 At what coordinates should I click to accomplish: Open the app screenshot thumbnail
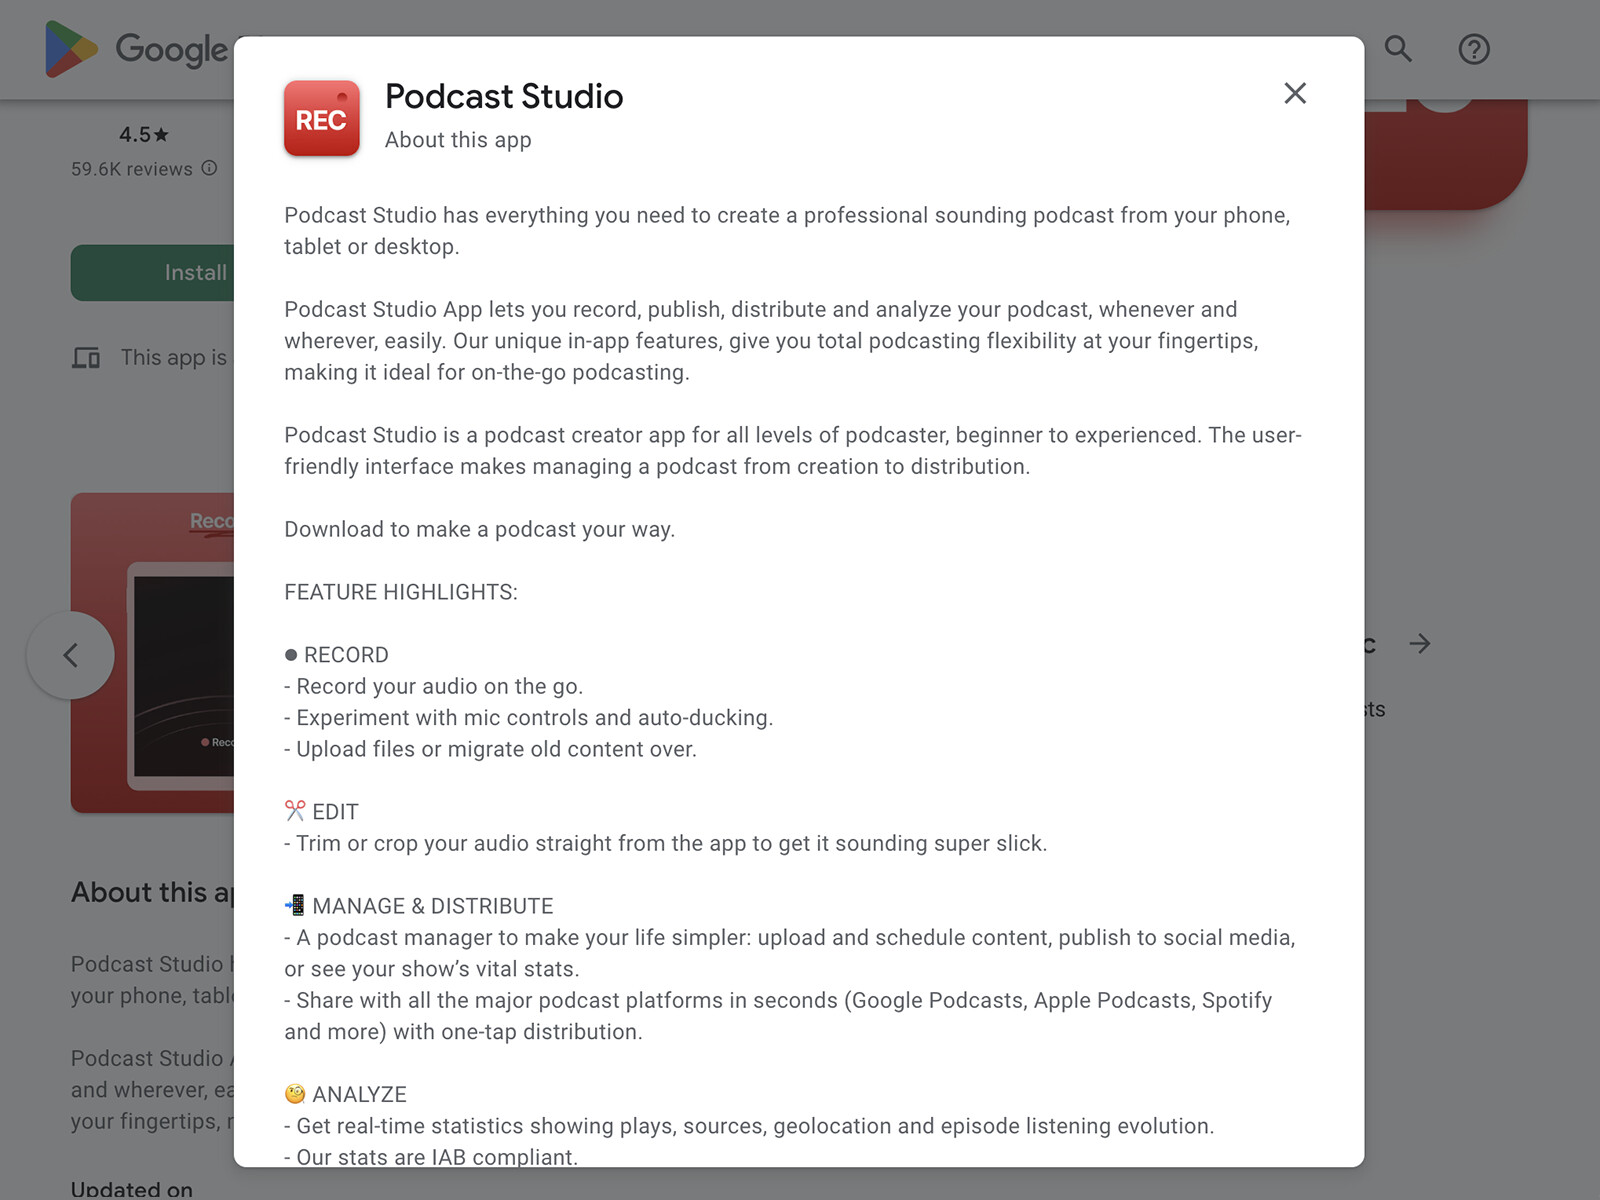click(x=152, y=652)
